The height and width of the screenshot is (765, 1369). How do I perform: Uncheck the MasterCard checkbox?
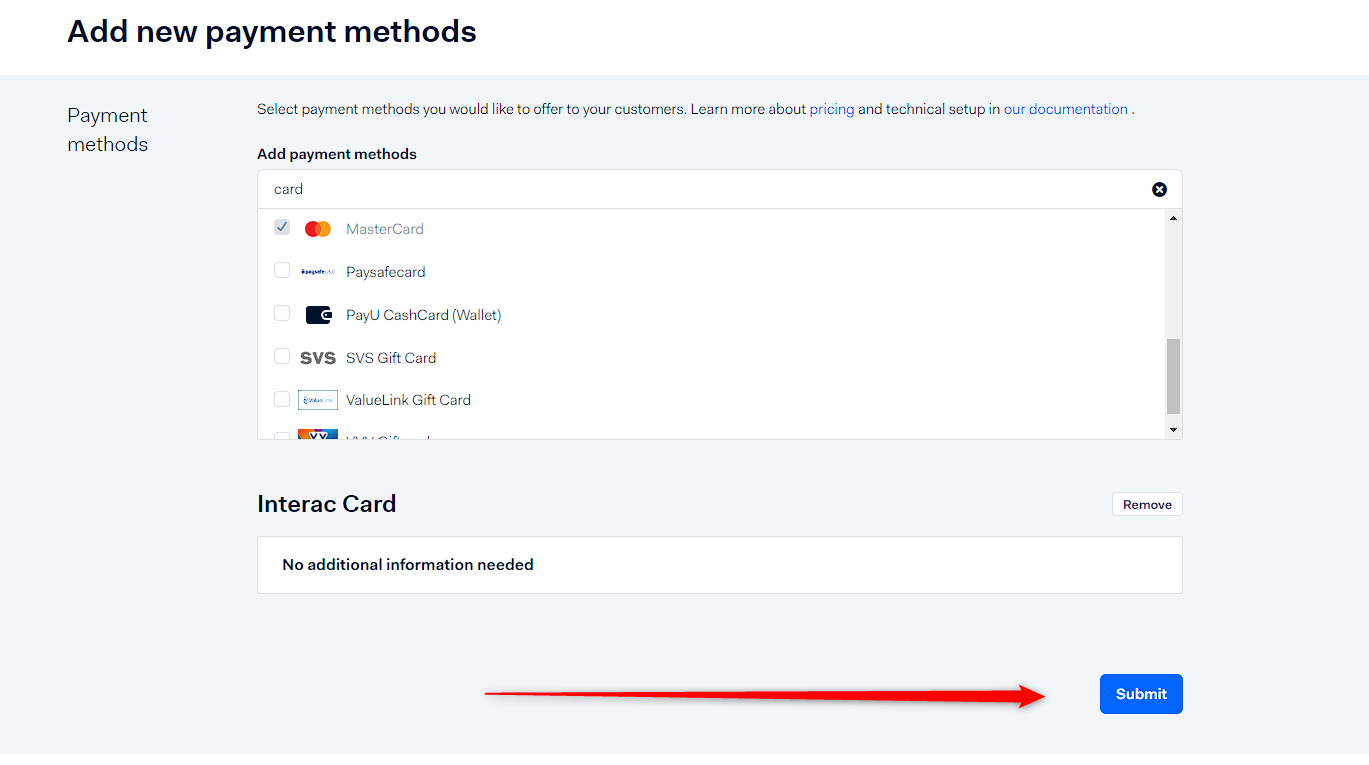coord(282,228)
